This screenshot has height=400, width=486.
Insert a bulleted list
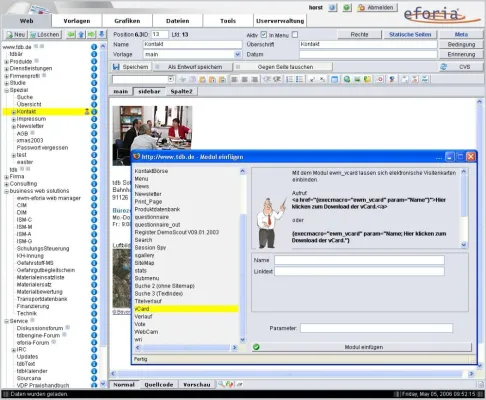pyautogui.click(x=299, y=79)
